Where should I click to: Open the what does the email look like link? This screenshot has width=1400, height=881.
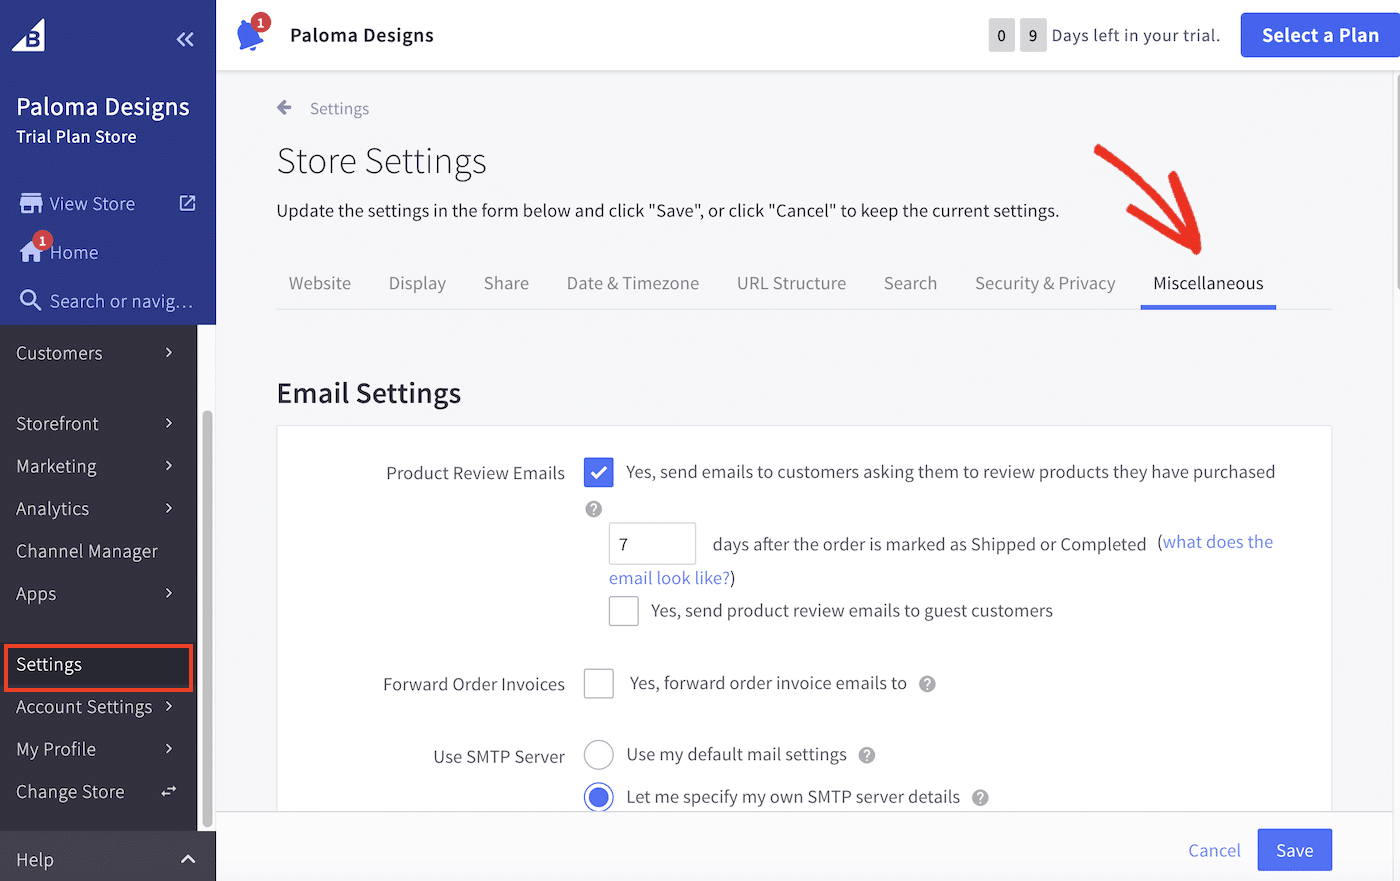click(1216, 541)
